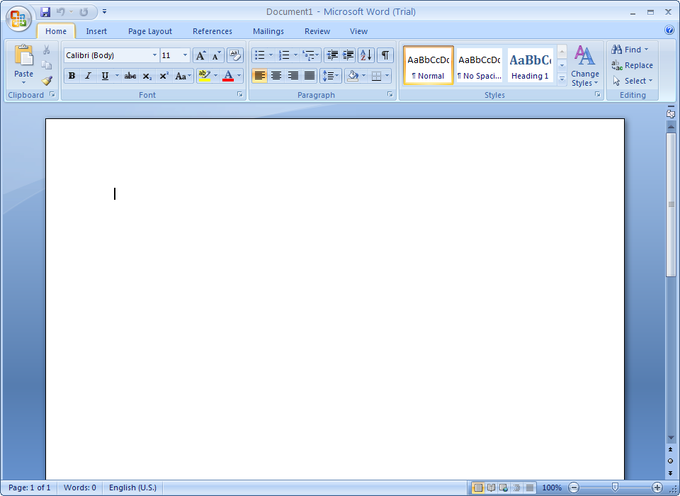Center align the text
Image resolution: width=680 pixels, height=496 pixels.
(x=276, y=76)
